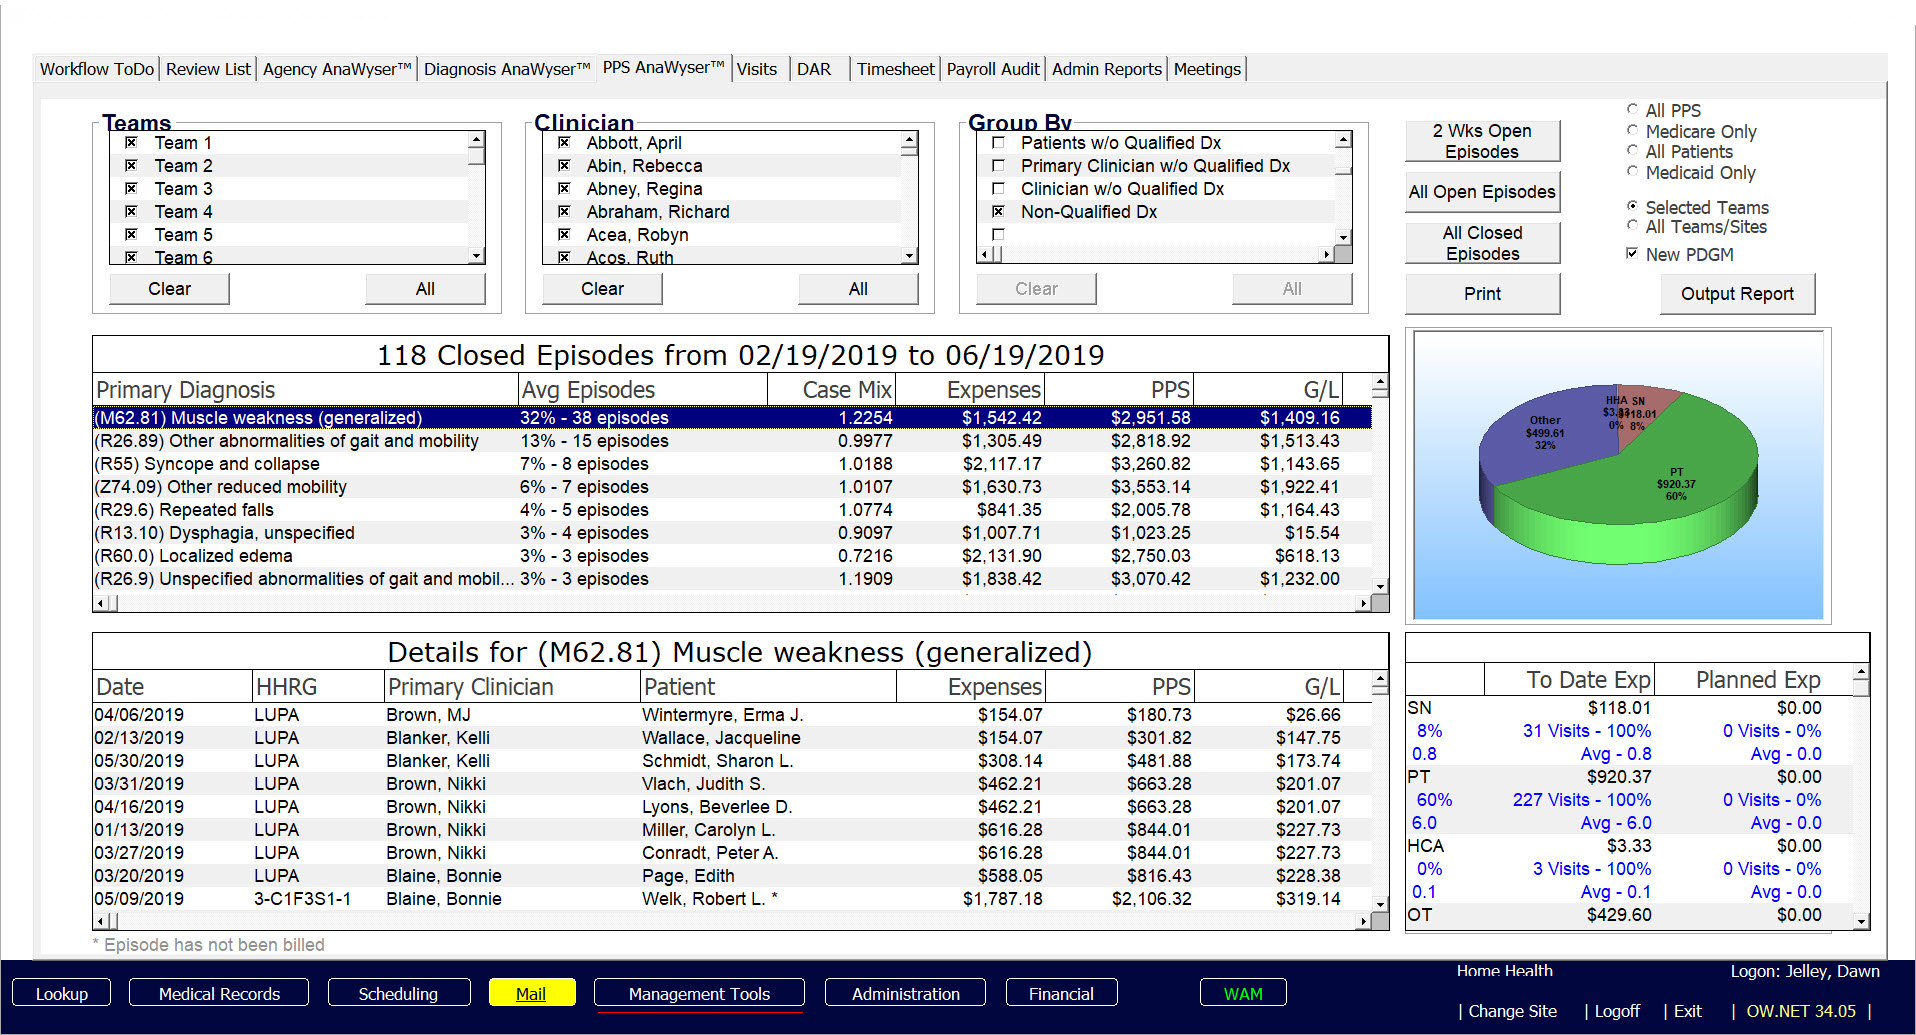The width and height of the screenshot is (1916, 1035).
Task: Open the highlighted Mail button
Action: [531, 994]
